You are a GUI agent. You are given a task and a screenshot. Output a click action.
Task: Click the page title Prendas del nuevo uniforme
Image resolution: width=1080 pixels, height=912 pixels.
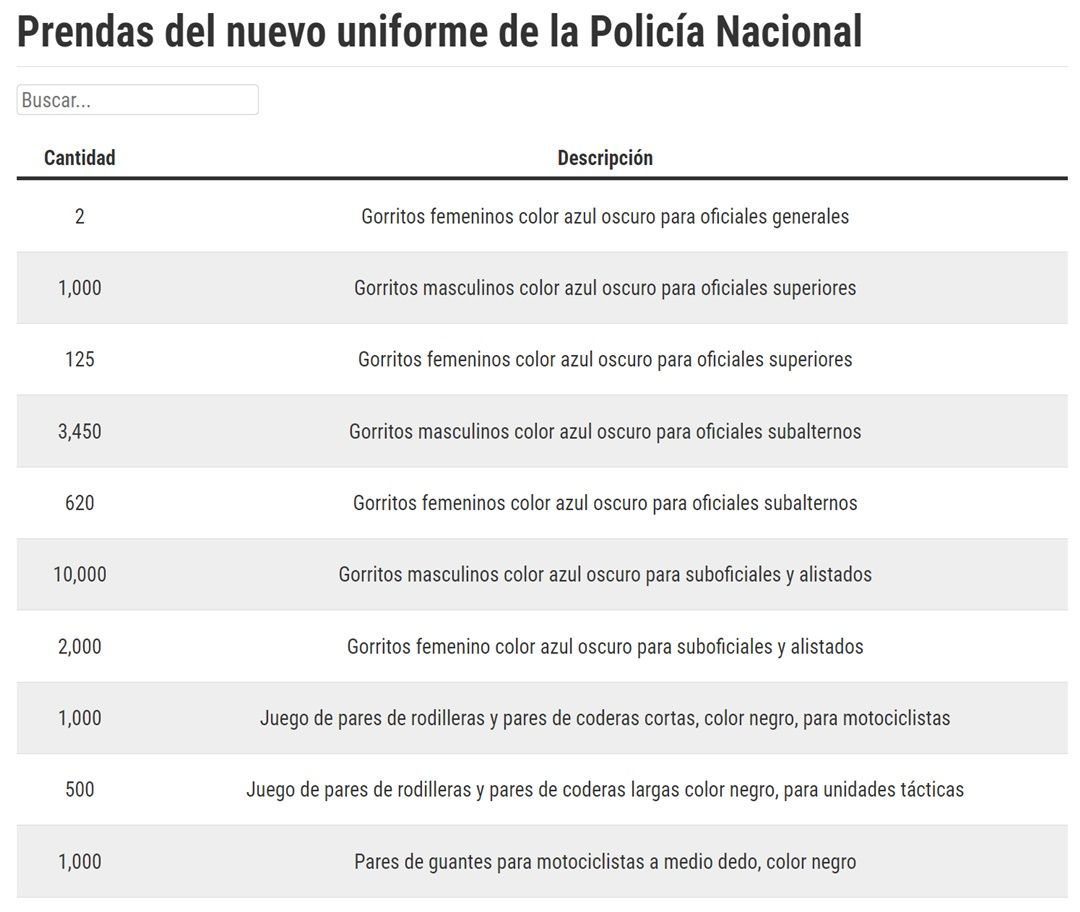pyautogui.click(x=439, y=32)
